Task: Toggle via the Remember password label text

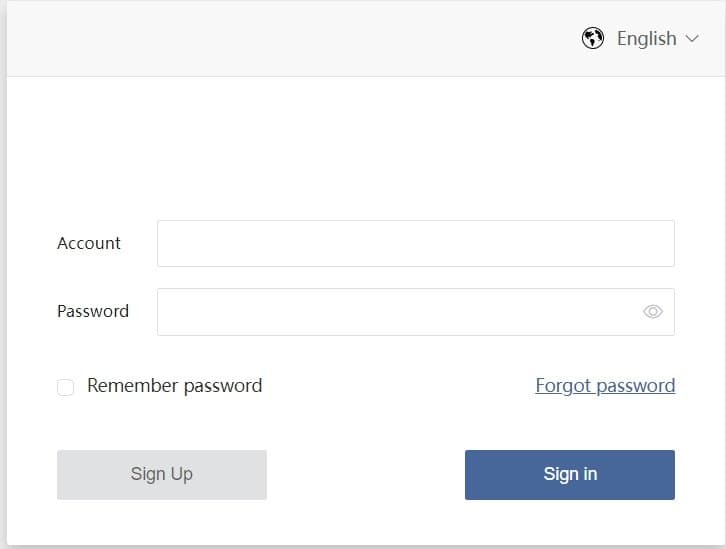Action: (174, 386)
